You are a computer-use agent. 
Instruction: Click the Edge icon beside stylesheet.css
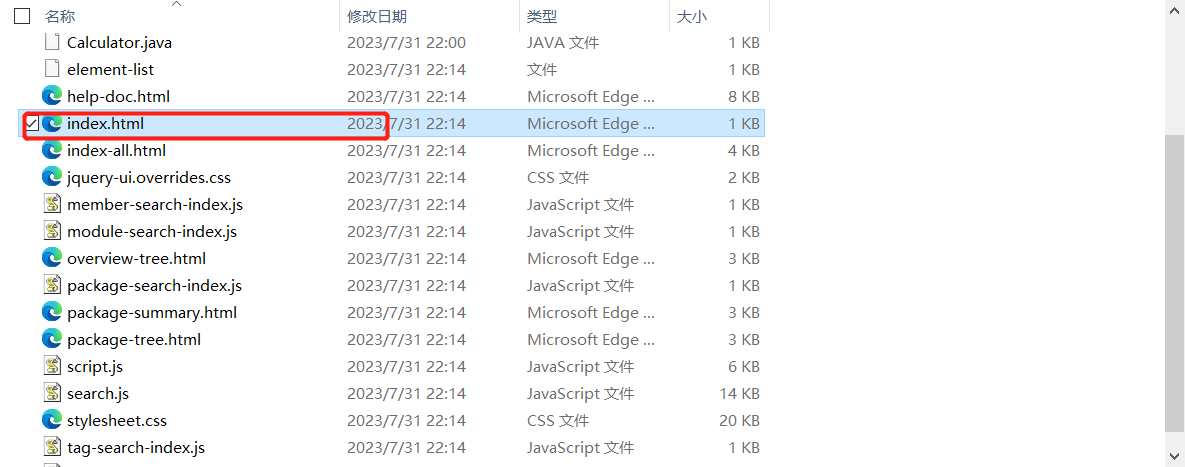point(51,420)
